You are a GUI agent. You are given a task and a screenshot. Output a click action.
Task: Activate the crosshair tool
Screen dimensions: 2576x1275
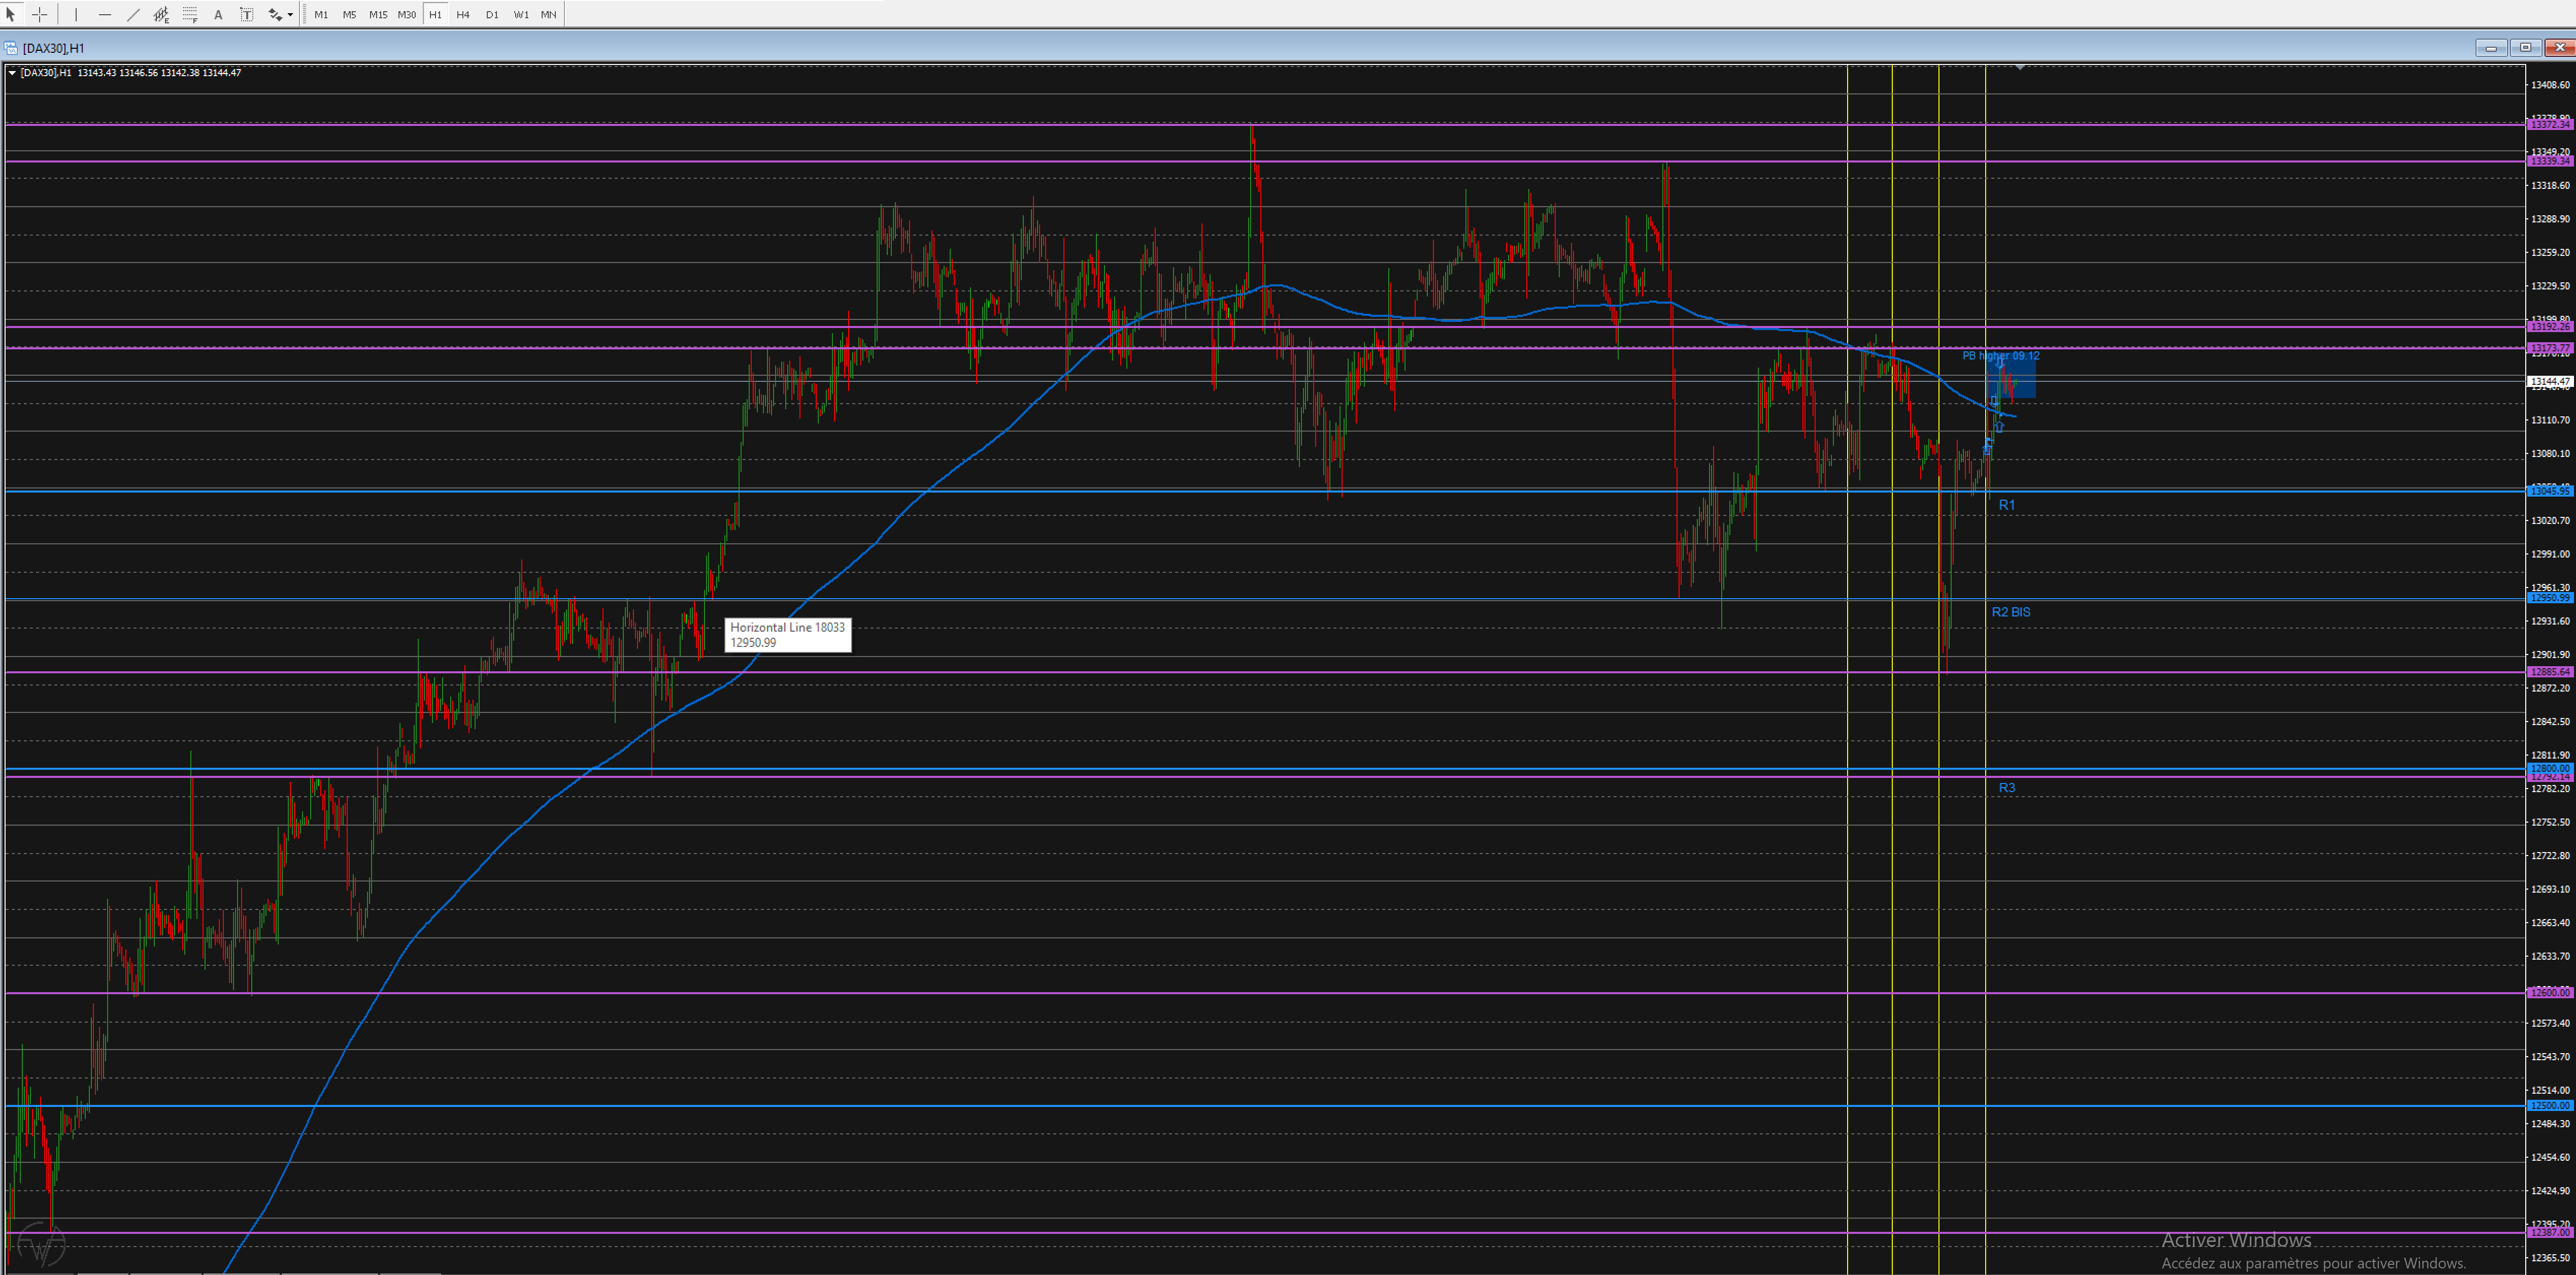click(x=40, y=14)
